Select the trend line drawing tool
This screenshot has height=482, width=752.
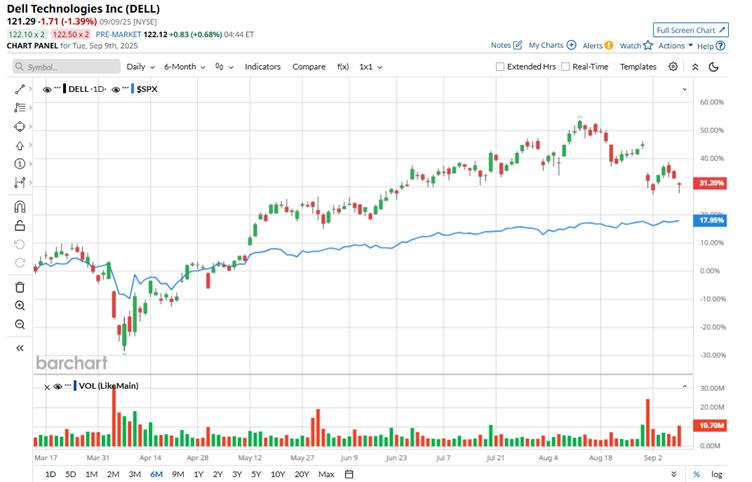point(20,89)
